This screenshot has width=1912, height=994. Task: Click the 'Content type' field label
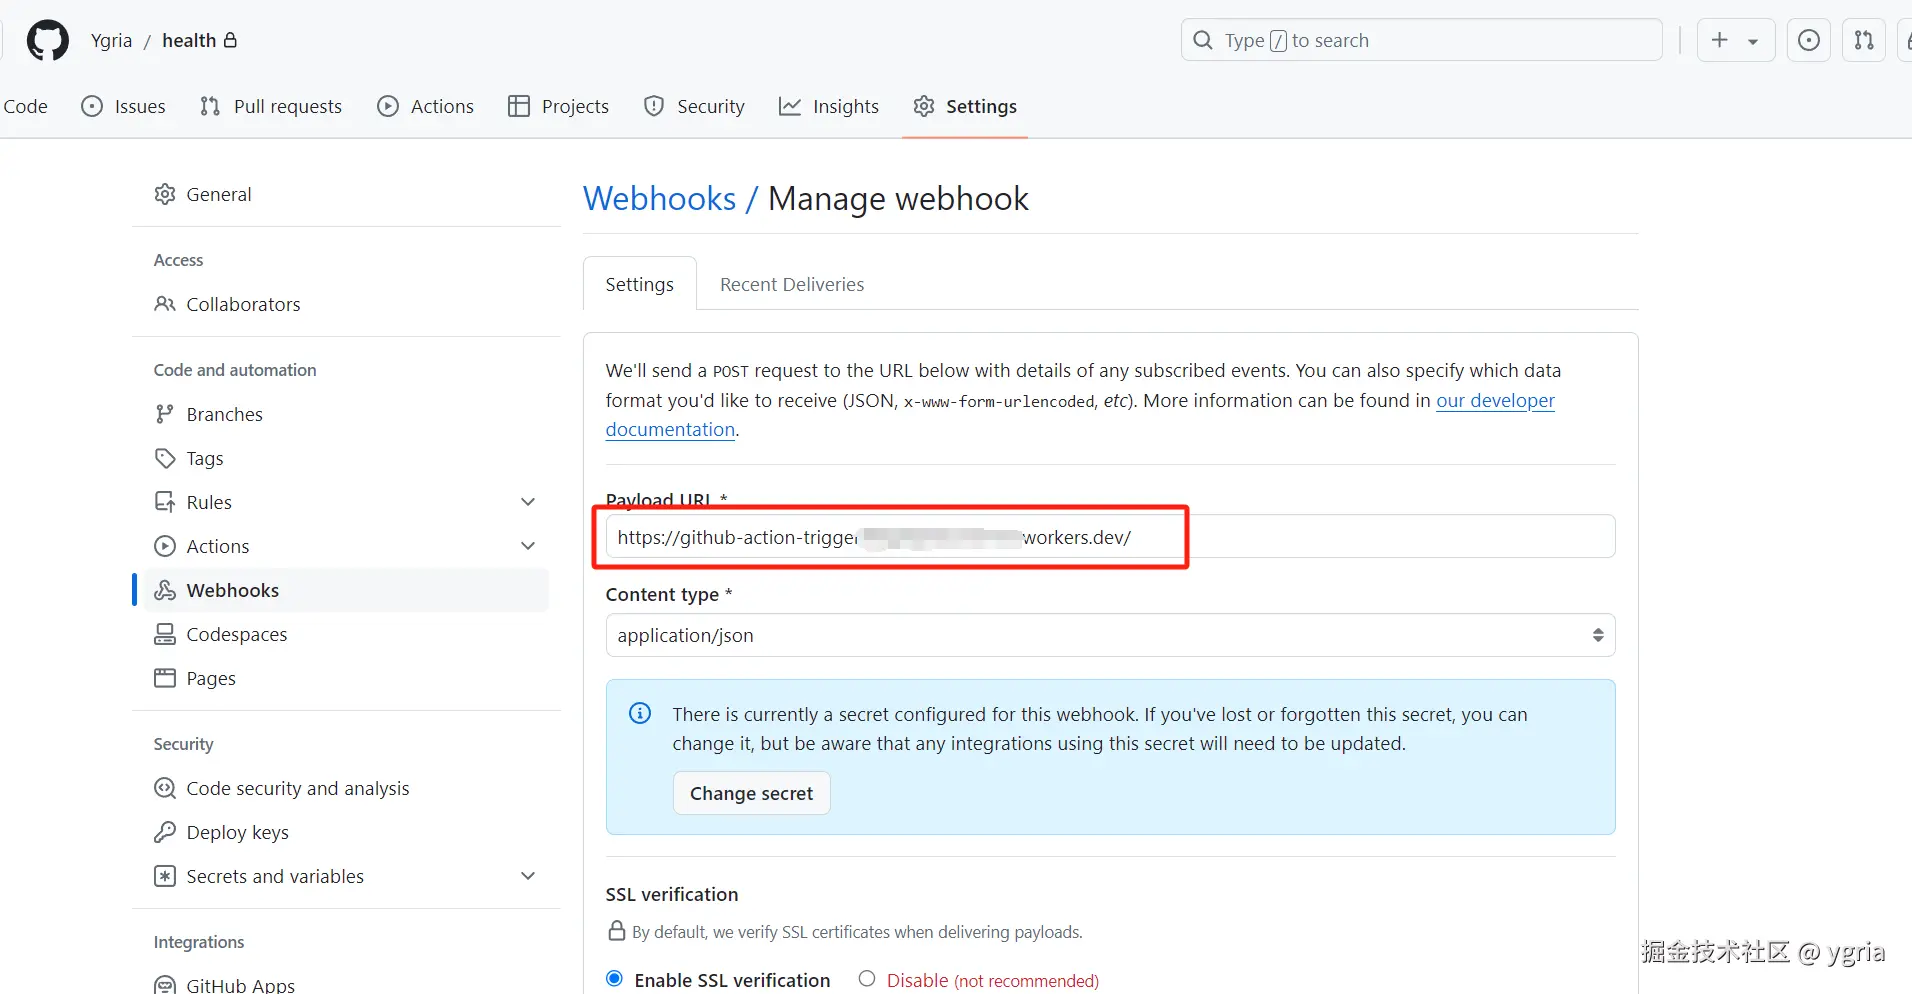(662, 594)
